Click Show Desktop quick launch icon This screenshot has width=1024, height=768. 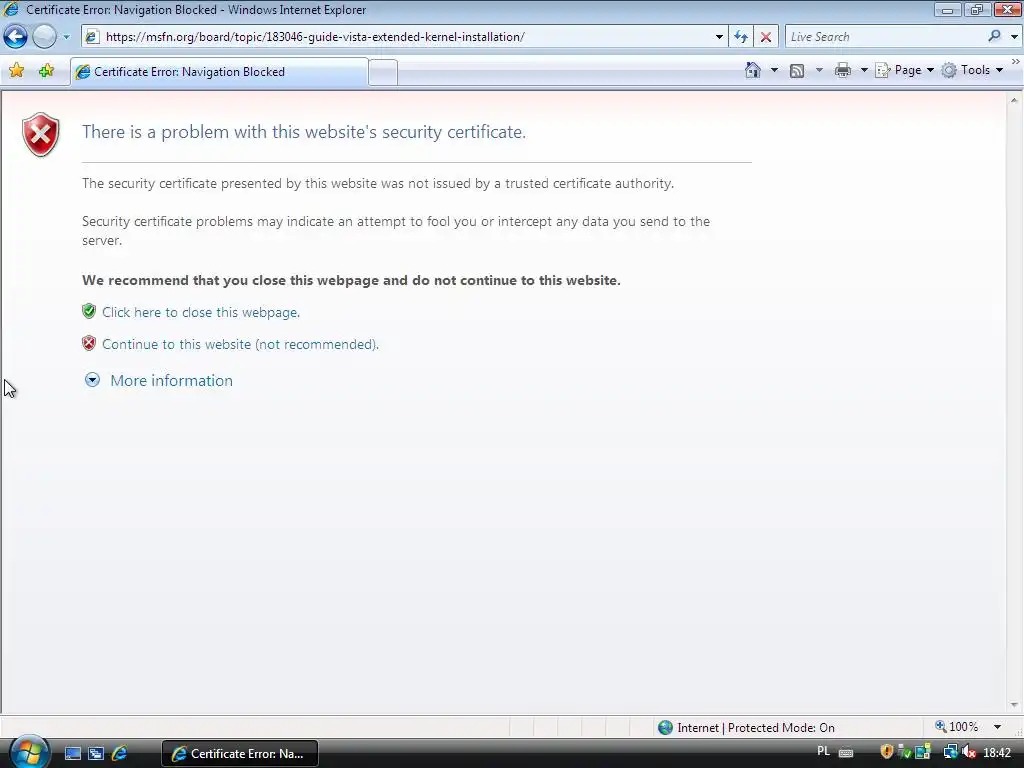[72, 754]
